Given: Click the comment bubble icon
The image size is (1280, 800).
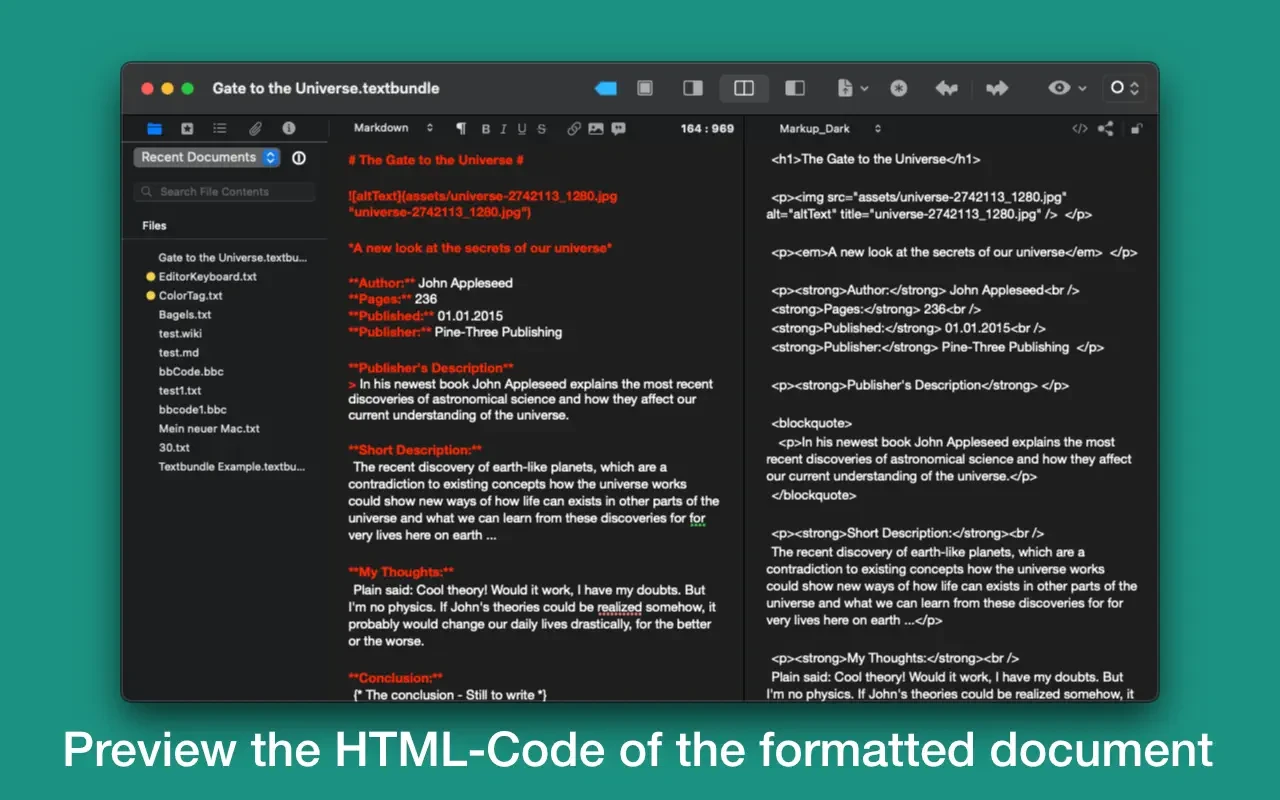Looking at the screenshot, I should click(x=619, y=129).
